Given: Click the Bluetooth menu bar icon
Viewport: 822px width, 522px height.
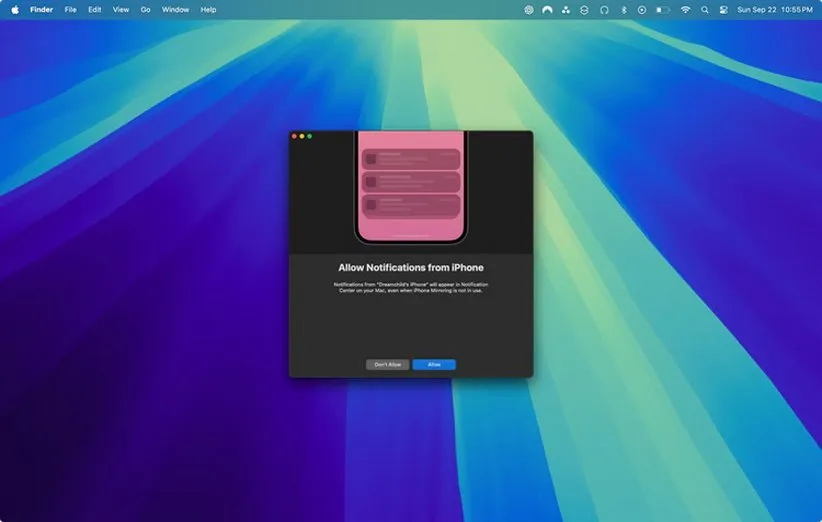Looking at the screenshot, I should (x=623, y=9).
